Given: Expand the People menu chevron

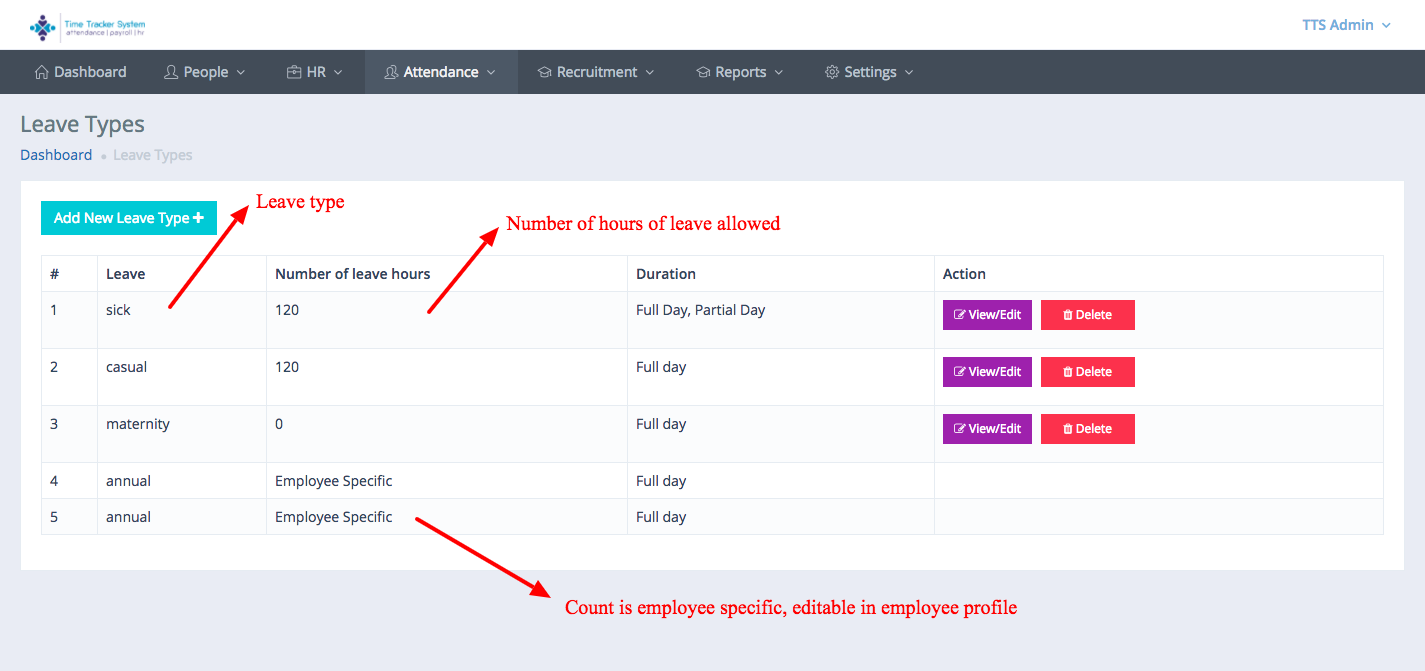Looking at the screenshot, I should coord(241,73).
